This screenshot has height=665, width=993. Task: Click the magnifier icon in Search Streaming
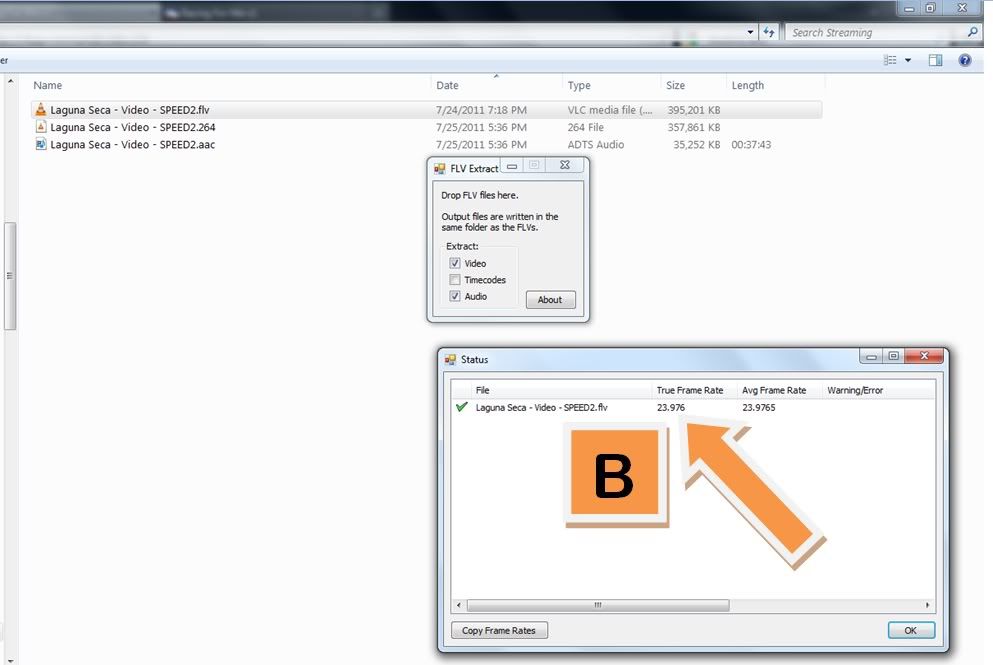[x=973, y=32]
